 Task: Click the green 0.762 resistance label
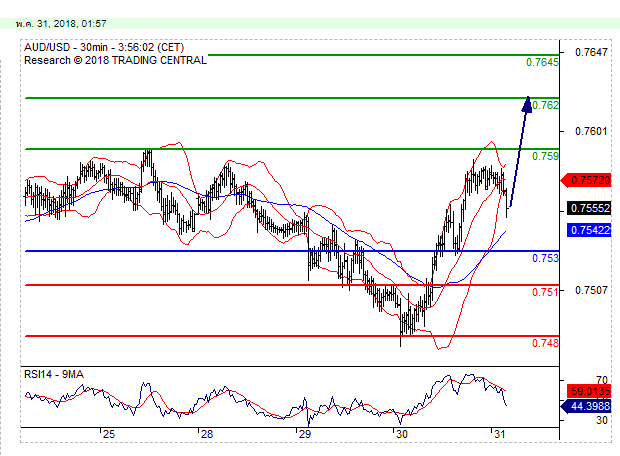point(545,105)
